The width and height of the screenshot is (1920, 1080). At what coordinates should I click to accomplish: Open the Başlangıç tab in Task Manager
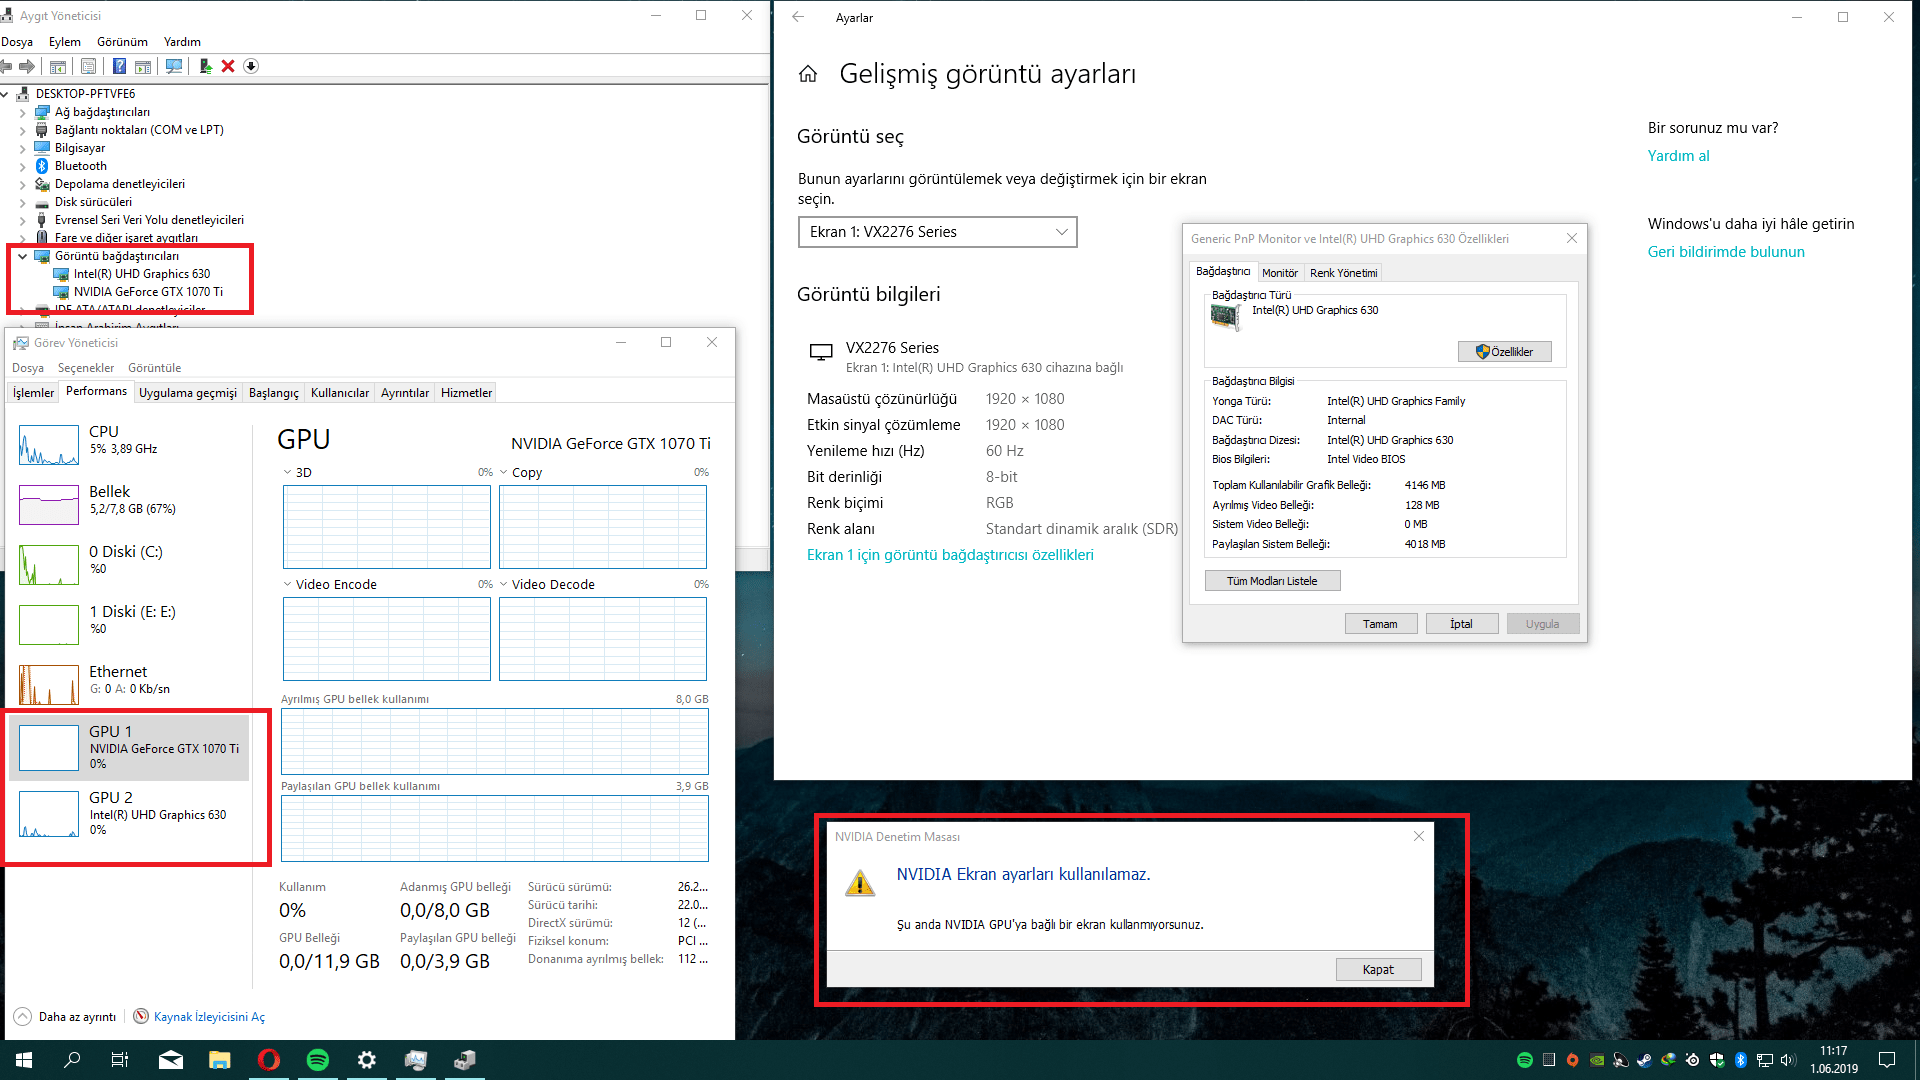273,393
